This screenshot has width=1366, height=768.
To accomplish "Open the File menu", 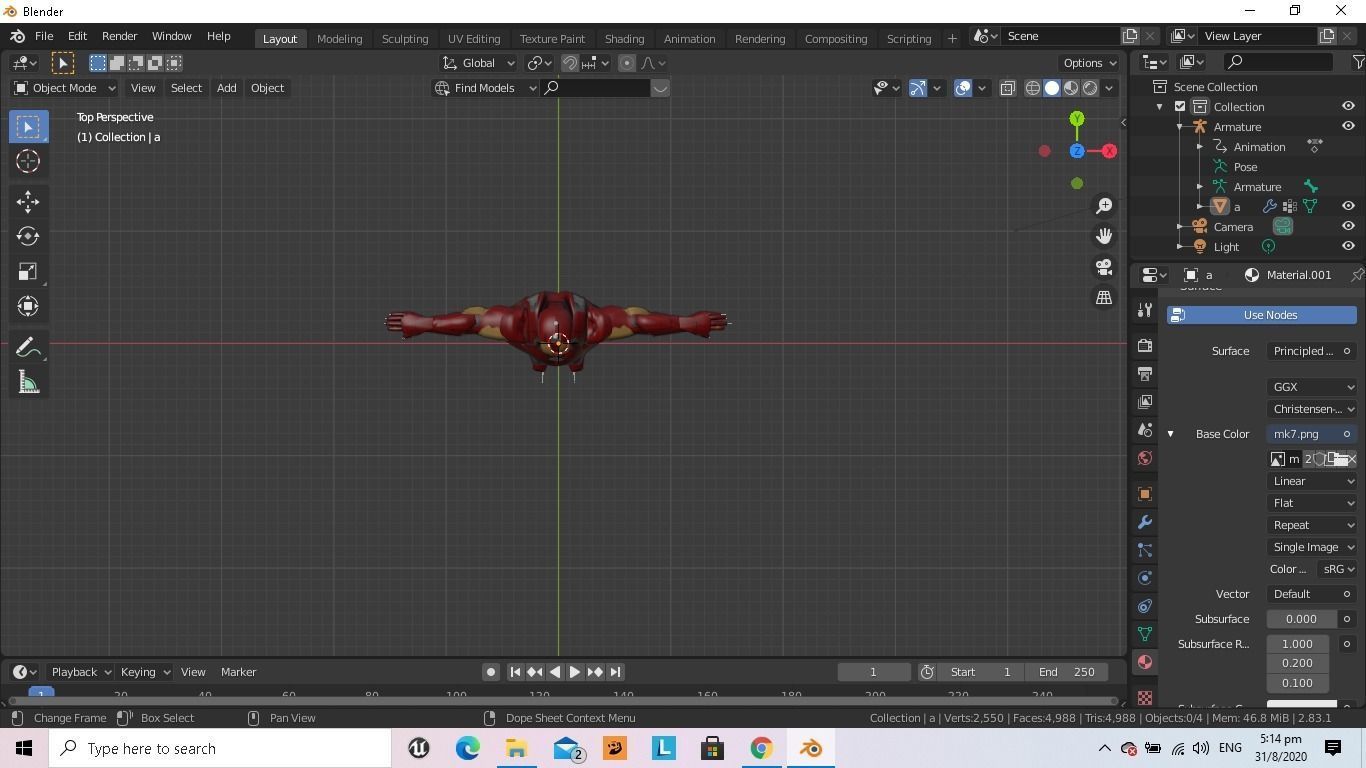I will pyautogui.click(x=44, y=36).
